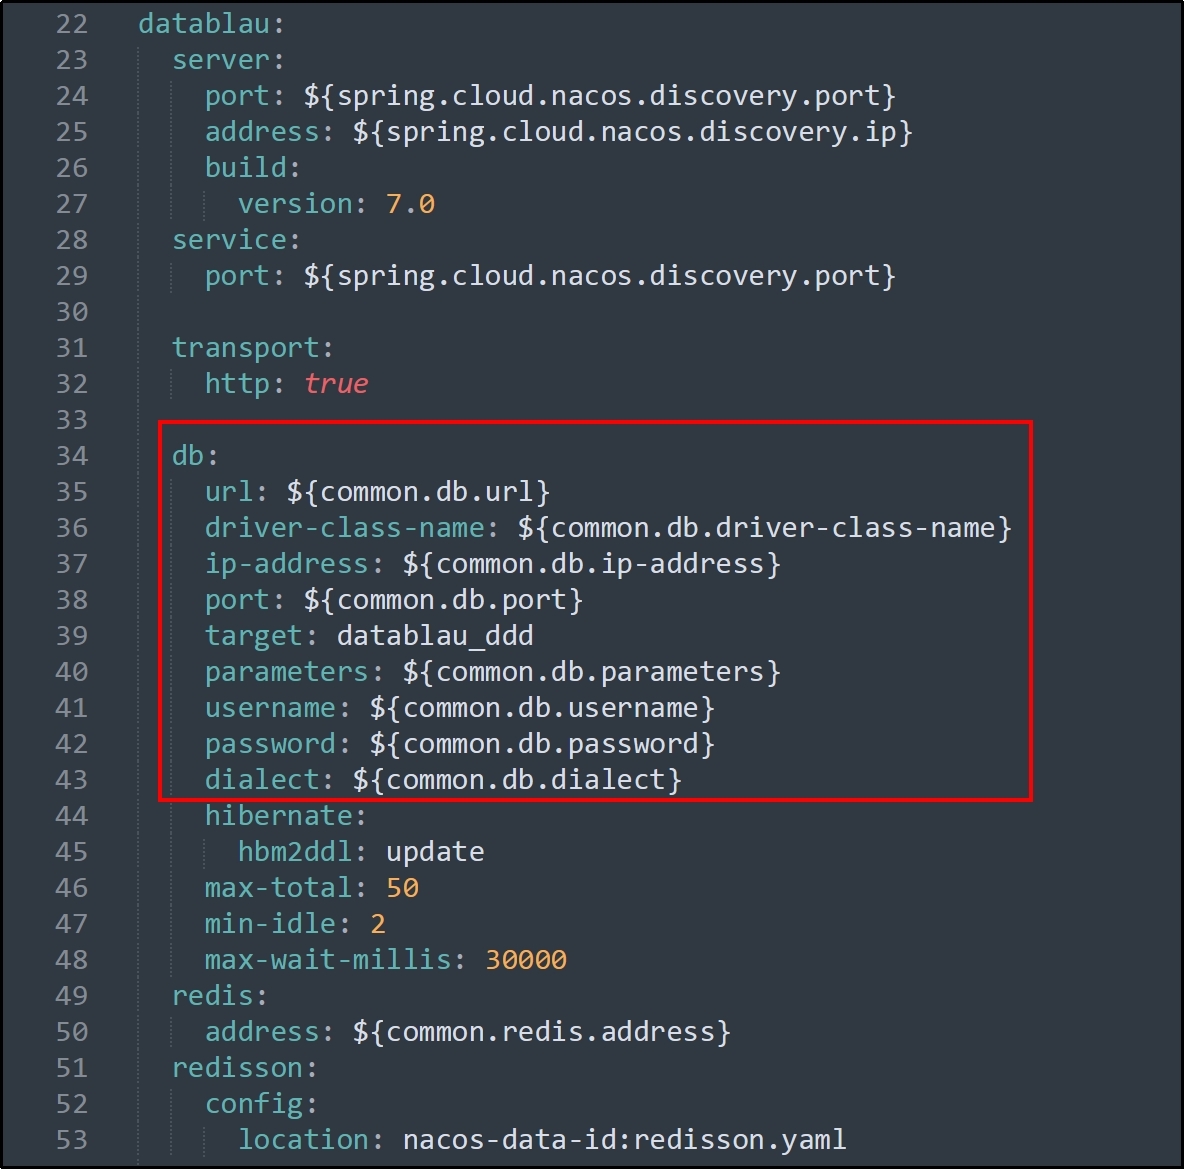The width and height of the screenshot is (1185, 1169).
Task: Click the 'redisson:' key
Action: tap(244, 1068)
